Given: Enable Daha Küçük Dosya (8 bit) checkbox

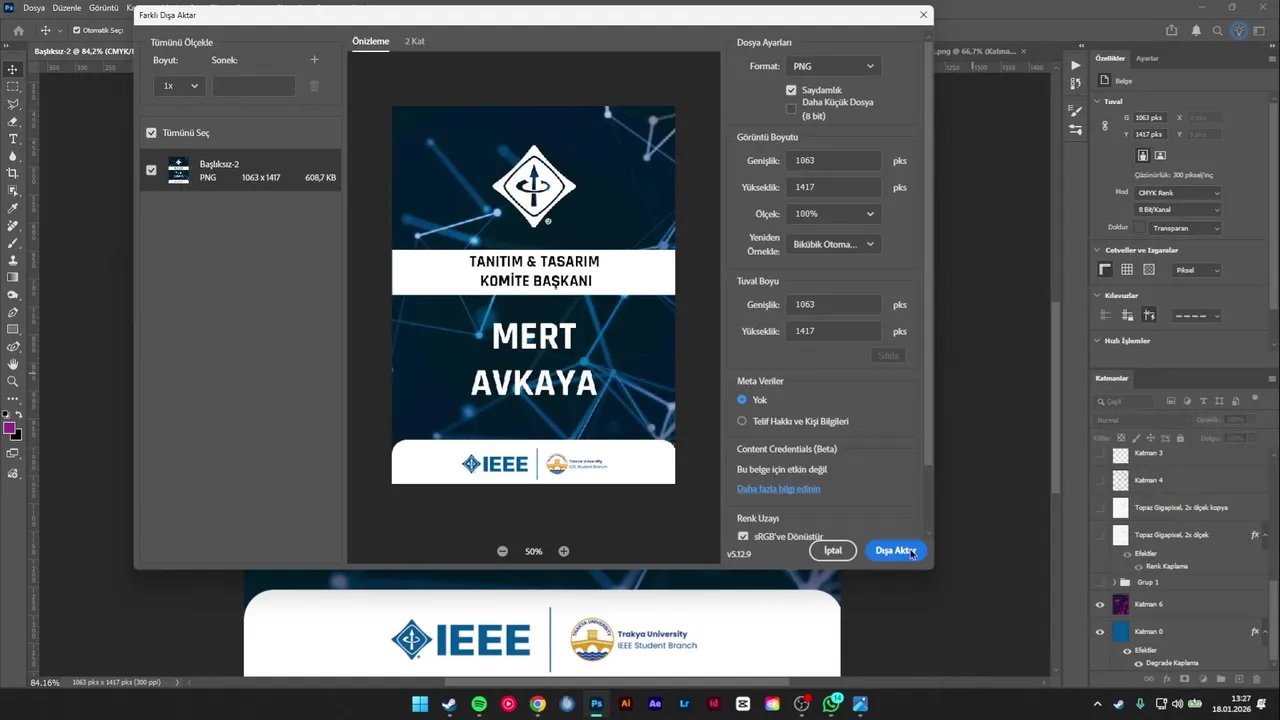Looking at the screenshot, I should point(791,108).
